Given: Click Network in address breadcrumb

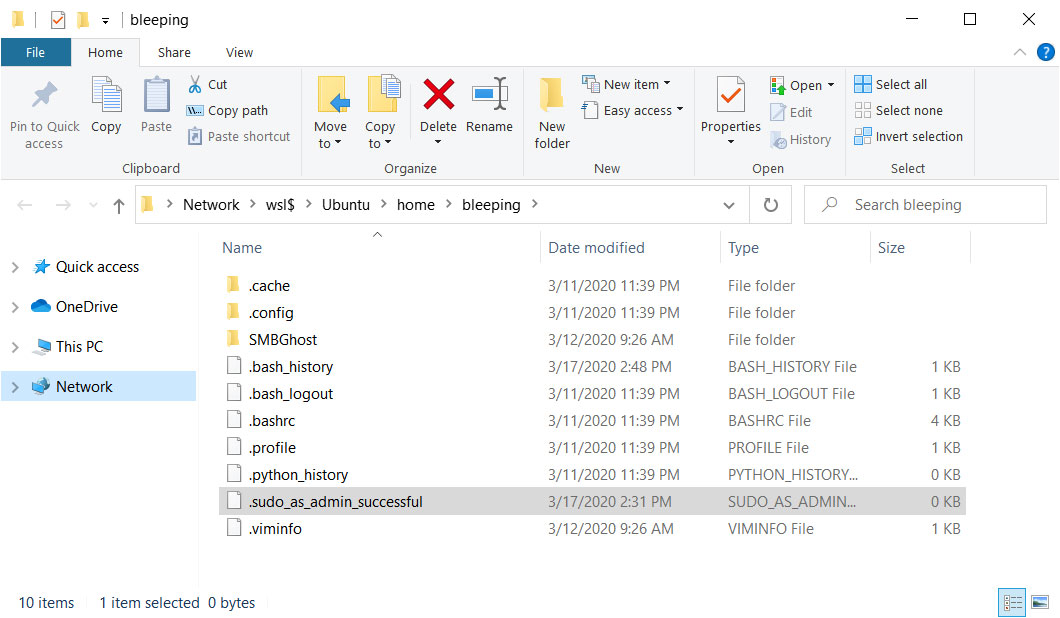Looking at the screenshot, I should click(x=211, y=205).
